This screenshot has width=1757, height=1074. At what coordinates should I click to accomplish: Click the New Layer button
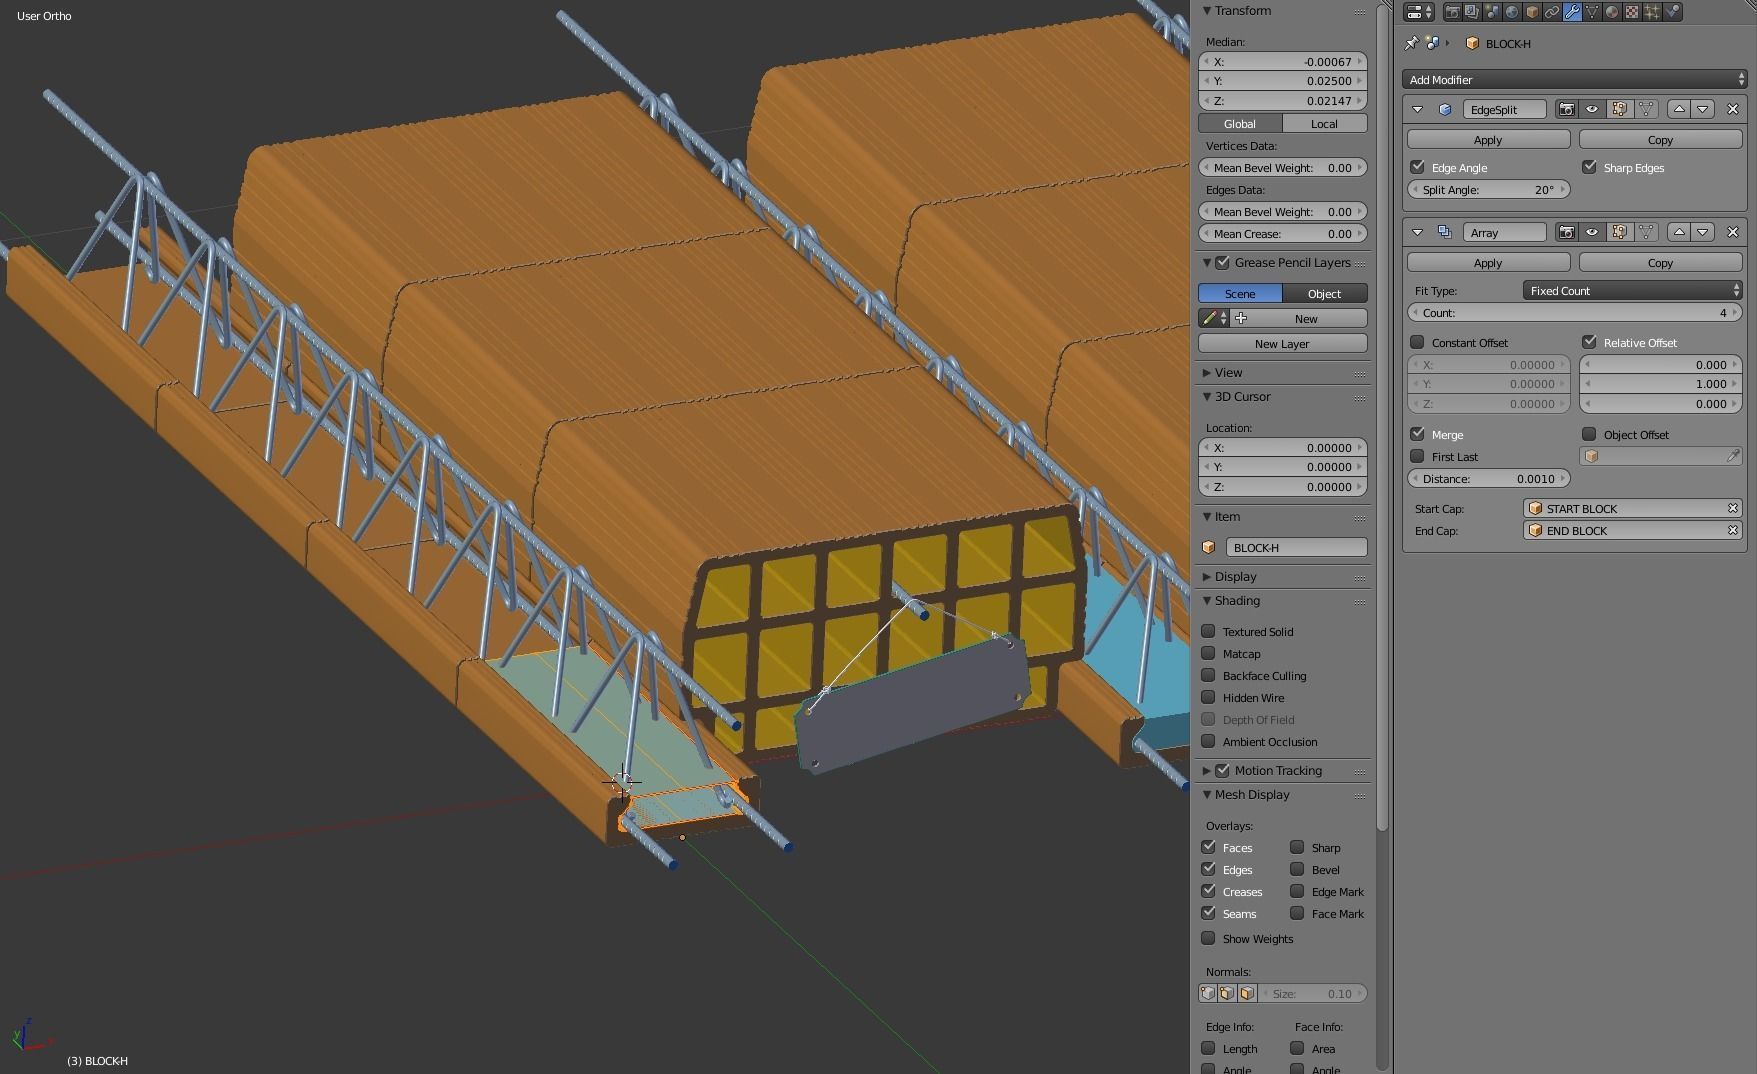[x=1282, y=344]
